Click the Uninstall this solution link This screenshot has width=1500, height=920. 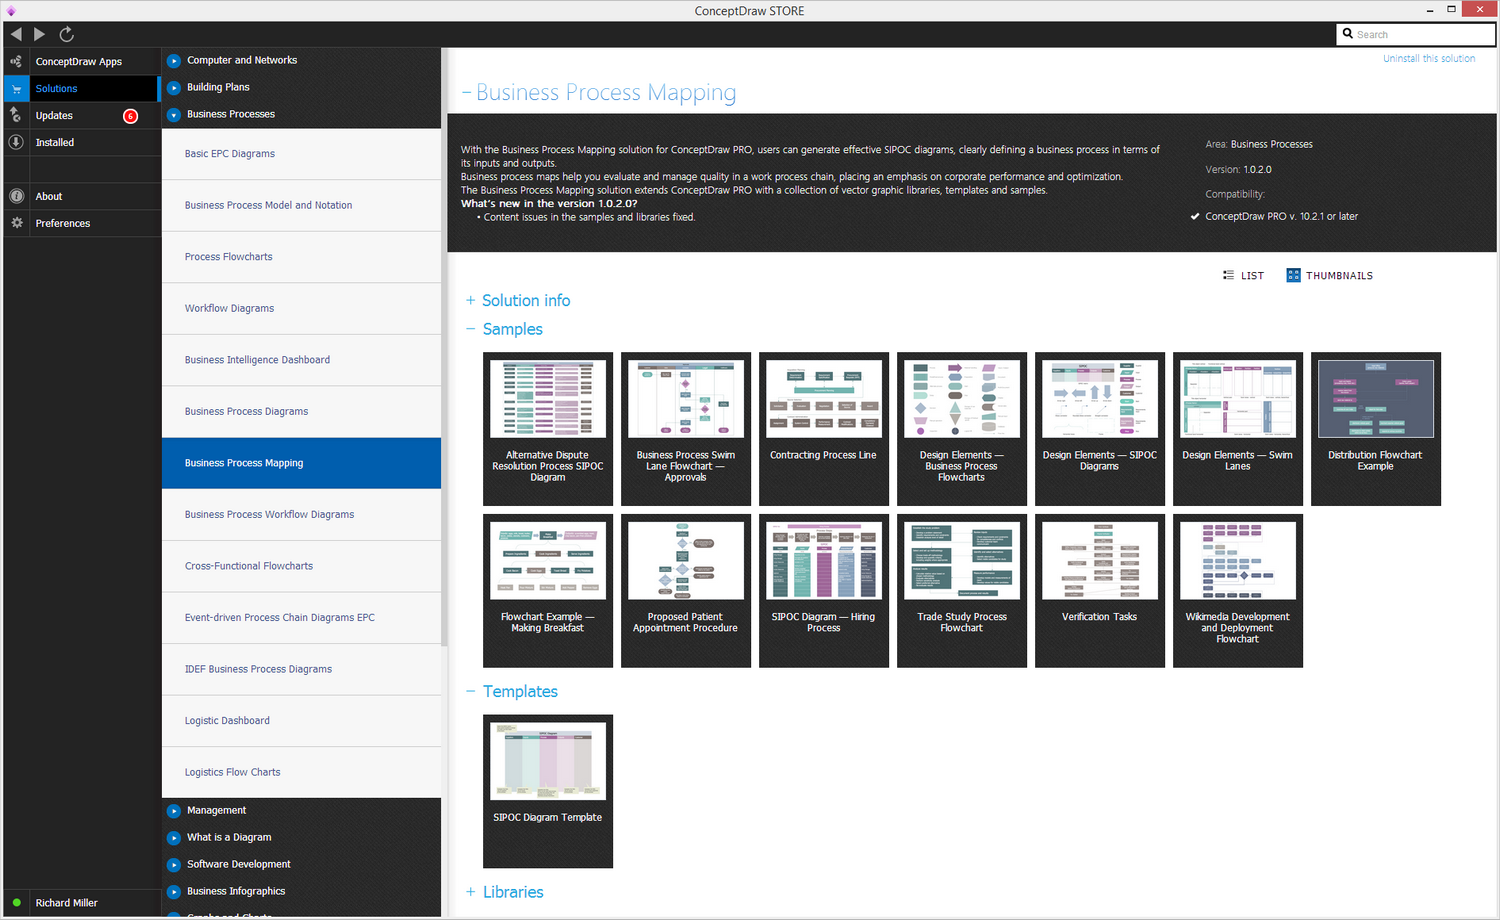coord(1429,59)
